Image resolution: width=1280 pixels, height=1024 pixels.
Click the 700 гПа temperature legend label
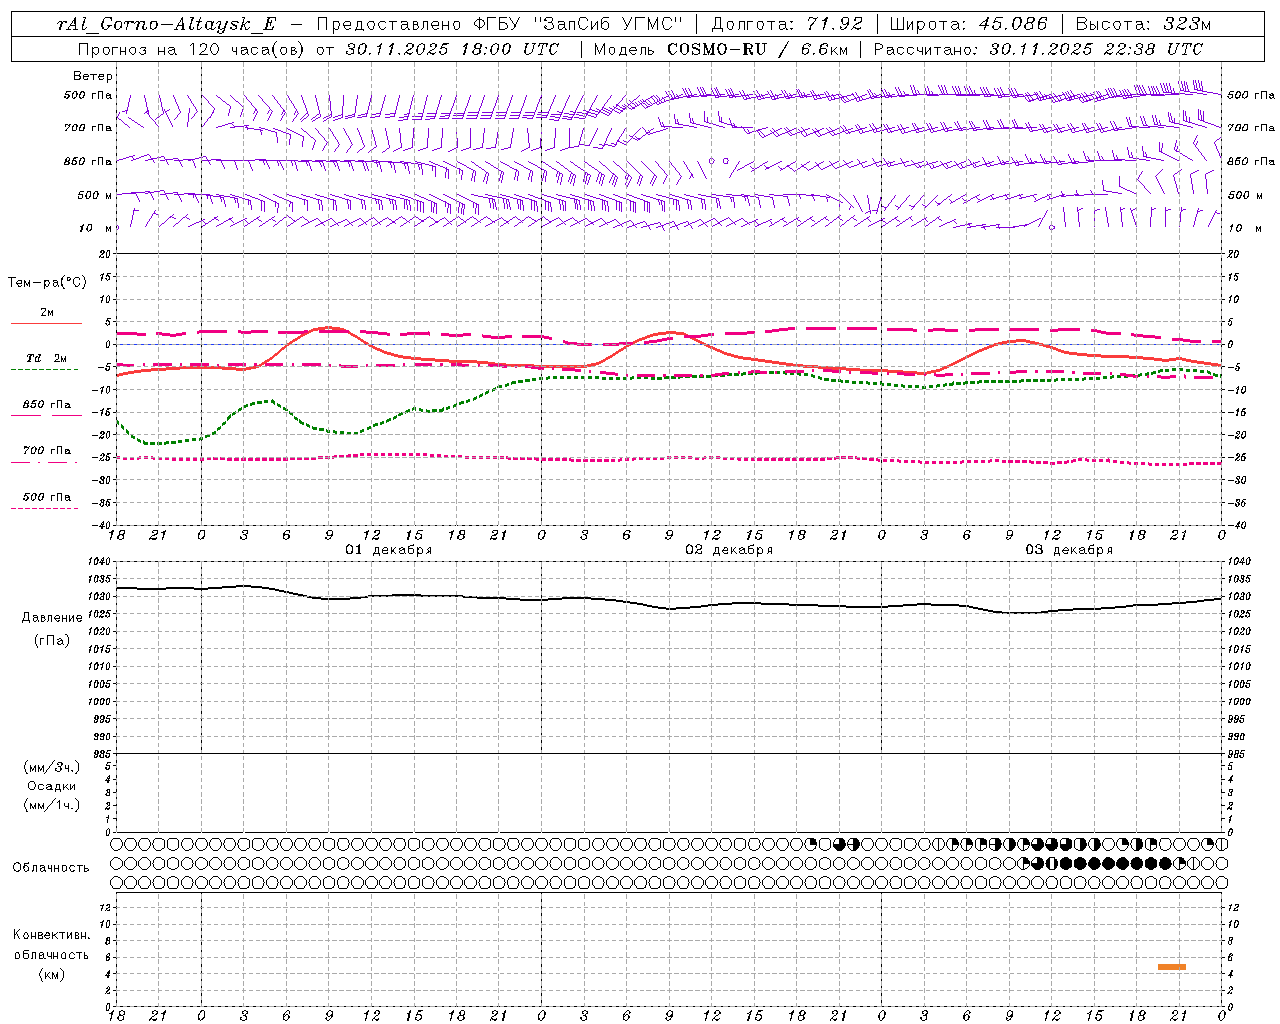pos(47,450)
